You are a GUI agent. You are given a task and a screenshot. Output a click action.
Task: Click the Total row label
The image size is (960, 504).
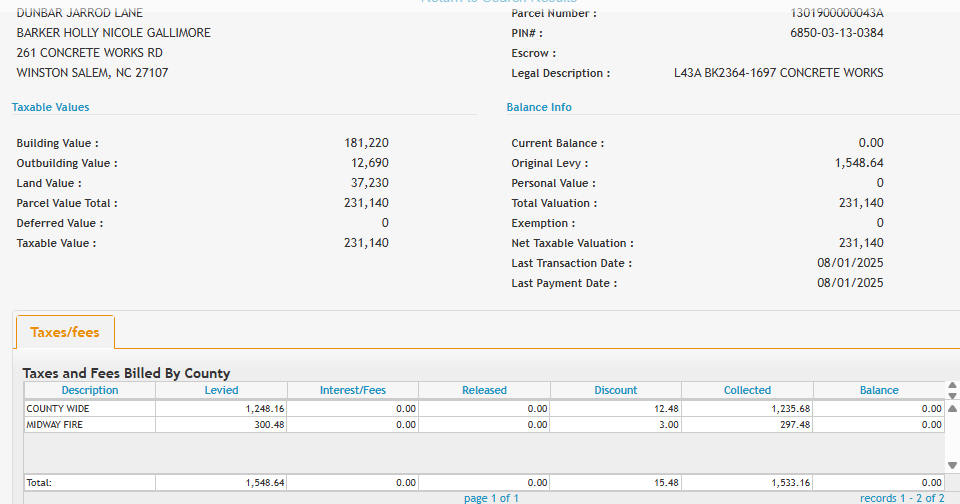coord(39,482)
